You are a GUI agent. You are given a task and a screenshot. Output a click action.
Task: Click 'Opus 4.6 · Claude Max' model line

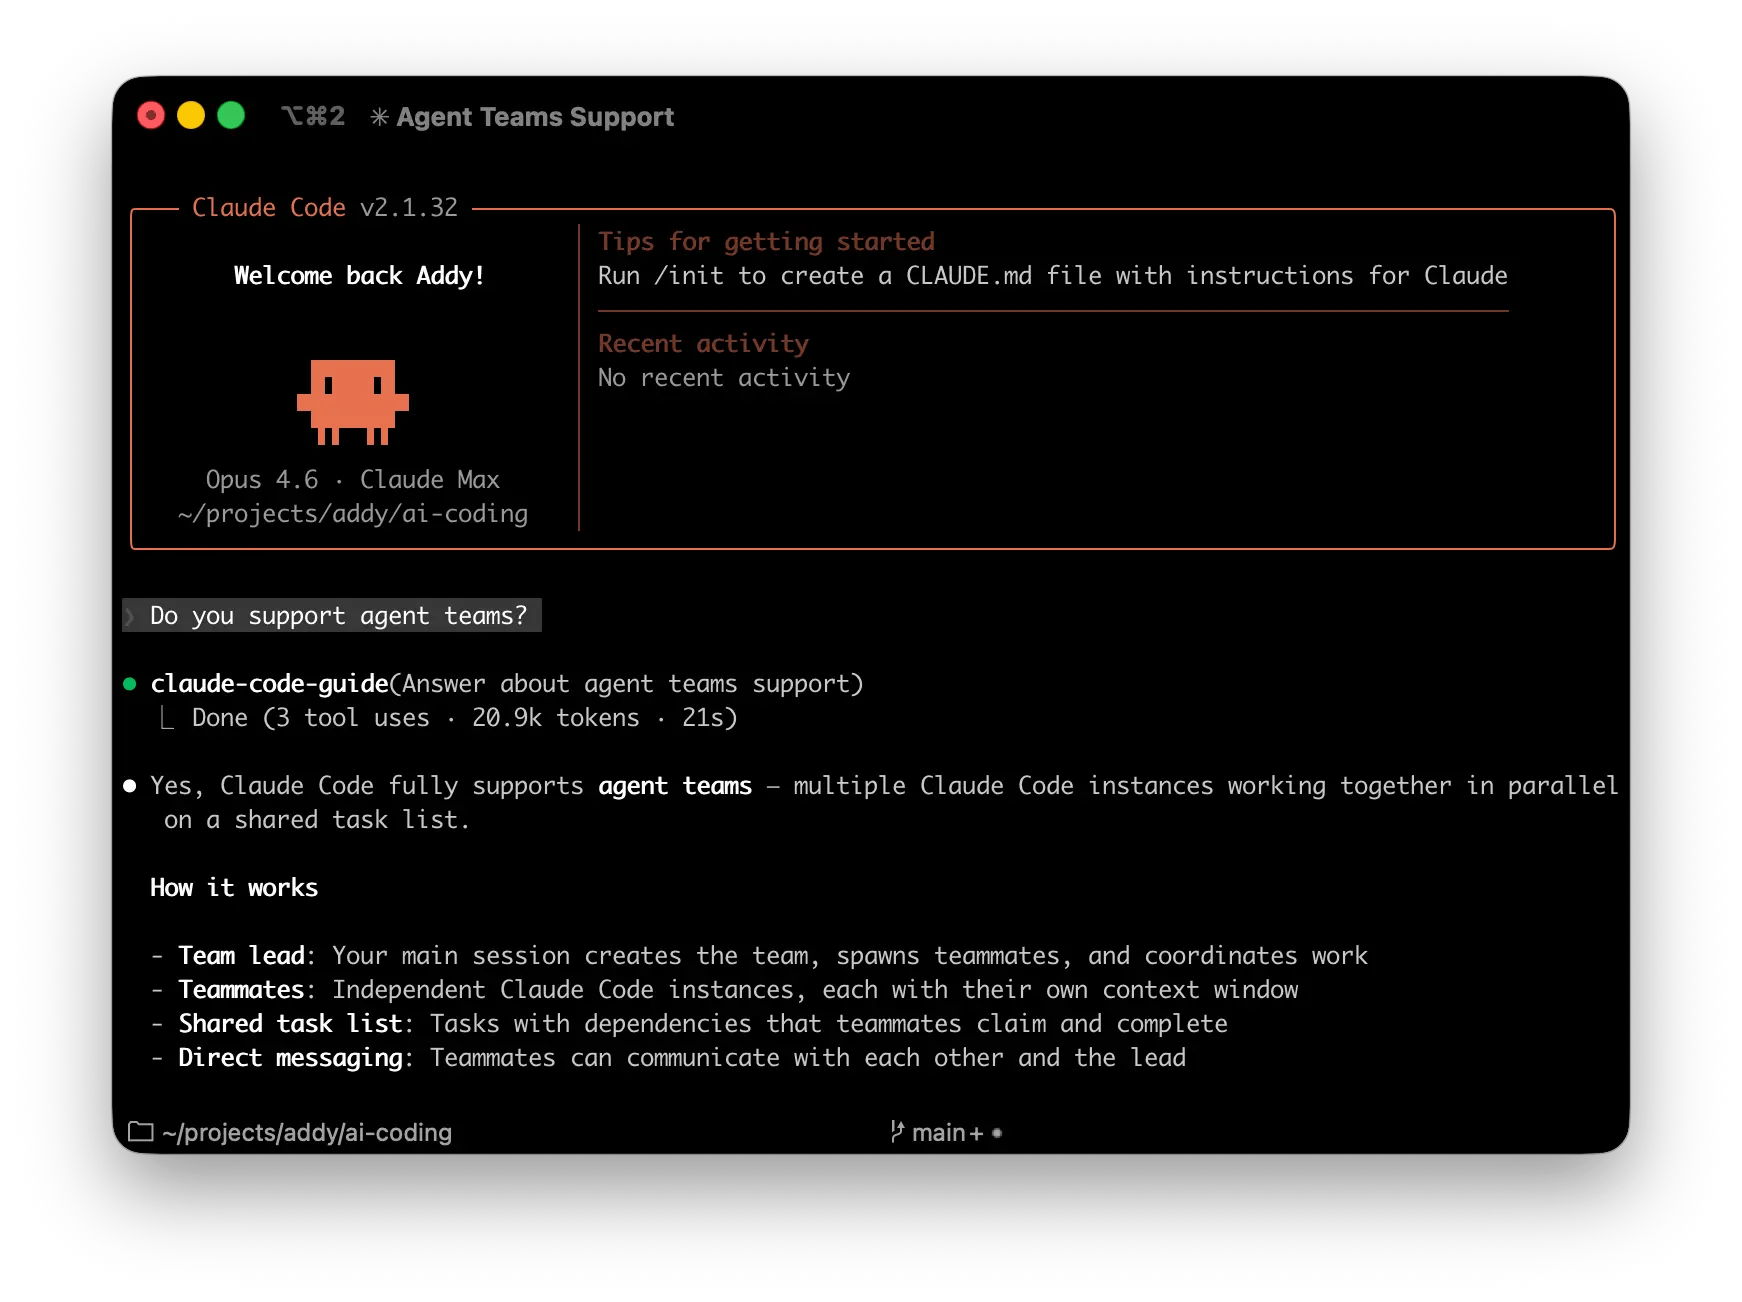[353, 480]
